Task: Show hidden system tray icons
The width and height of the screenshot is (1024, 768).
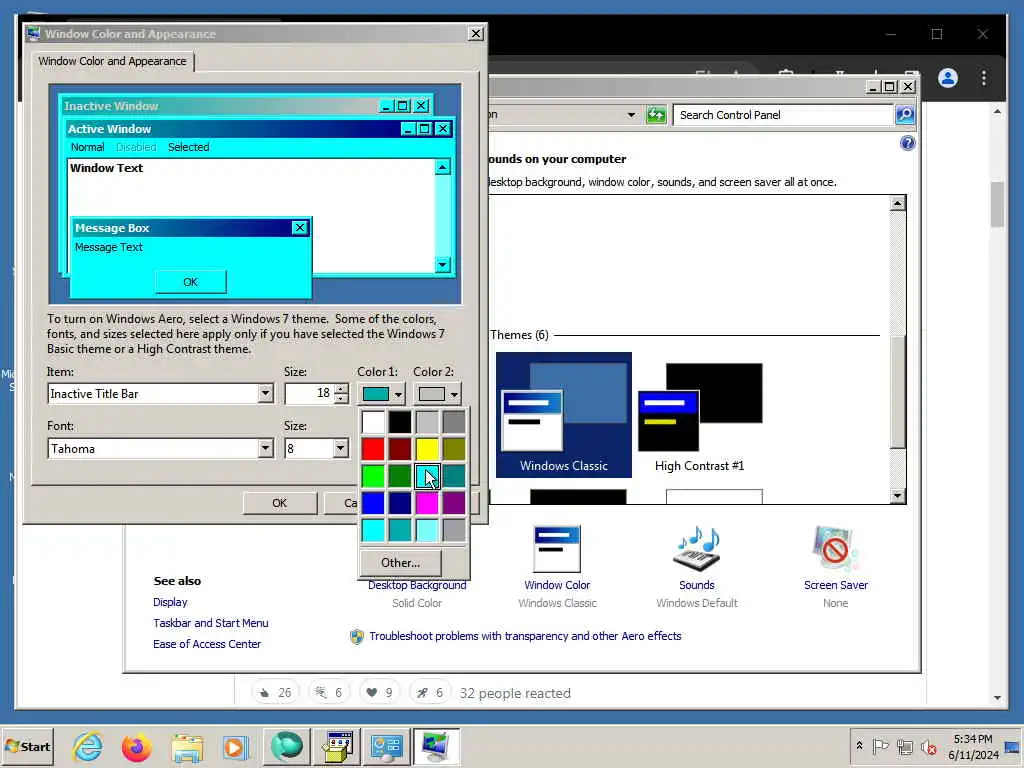Action: tap(859, 746)
